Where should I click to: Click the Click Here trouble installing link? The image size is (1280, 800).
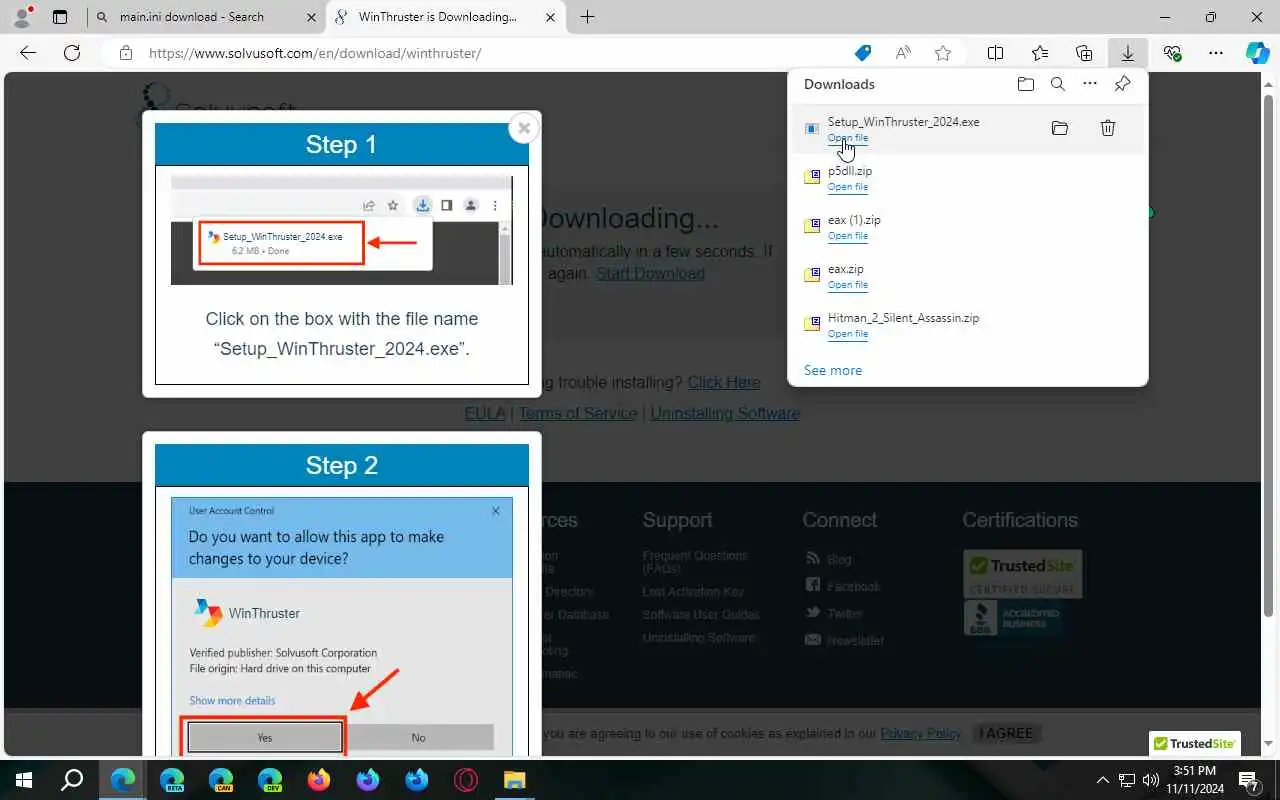click(724, 382)
